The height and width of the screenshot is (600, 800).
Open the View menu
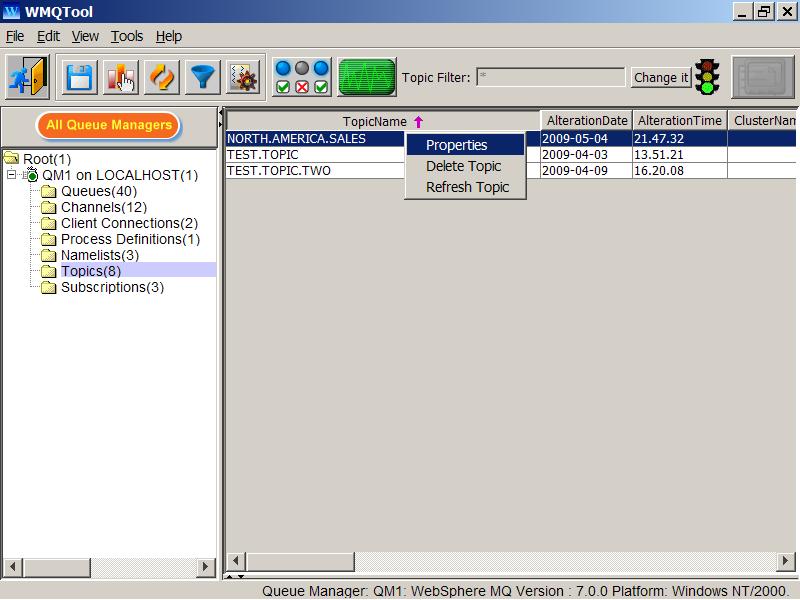(x=85, y=36)
